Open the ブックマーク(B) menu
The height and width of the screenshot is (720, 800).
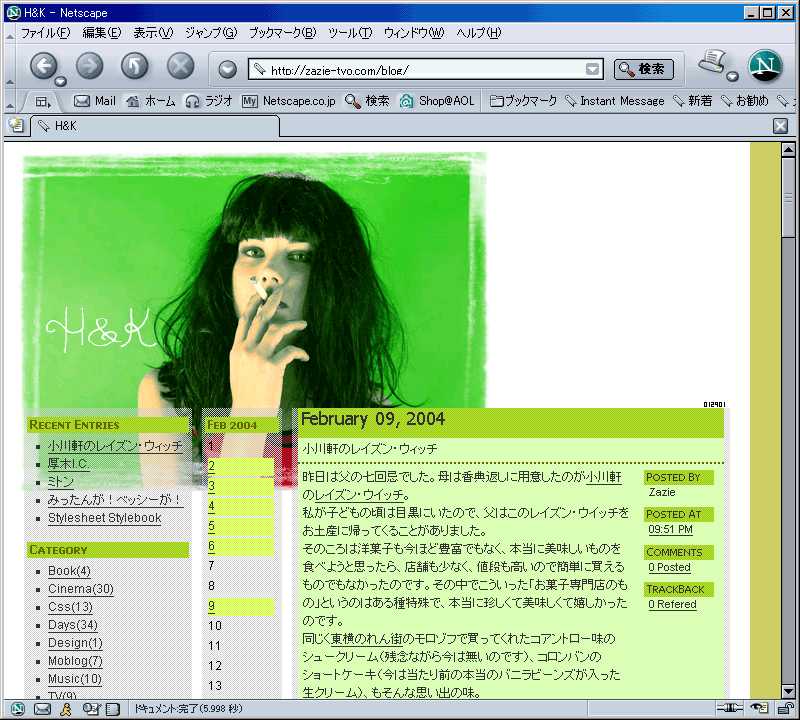tap(282, 33)
